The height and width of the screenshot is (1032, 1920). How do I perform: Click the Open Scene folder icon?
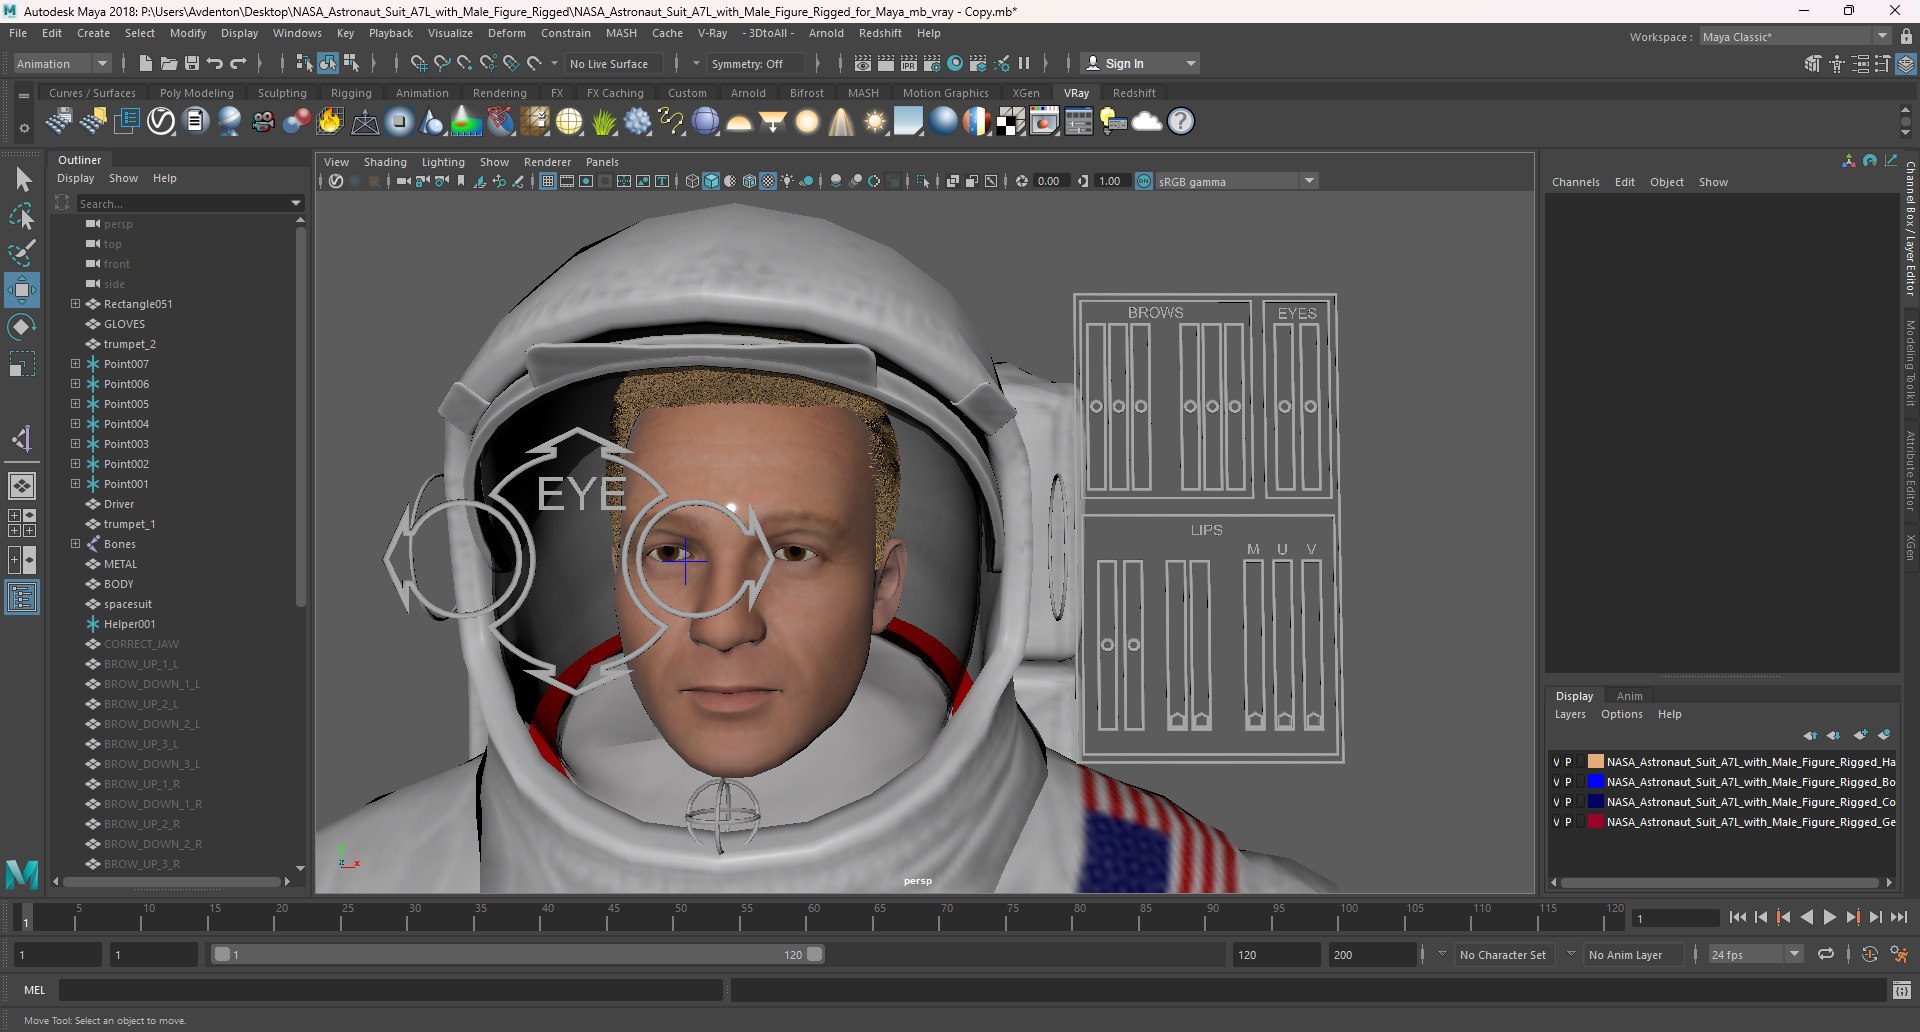pyautogui.click(x=169, y=63)
